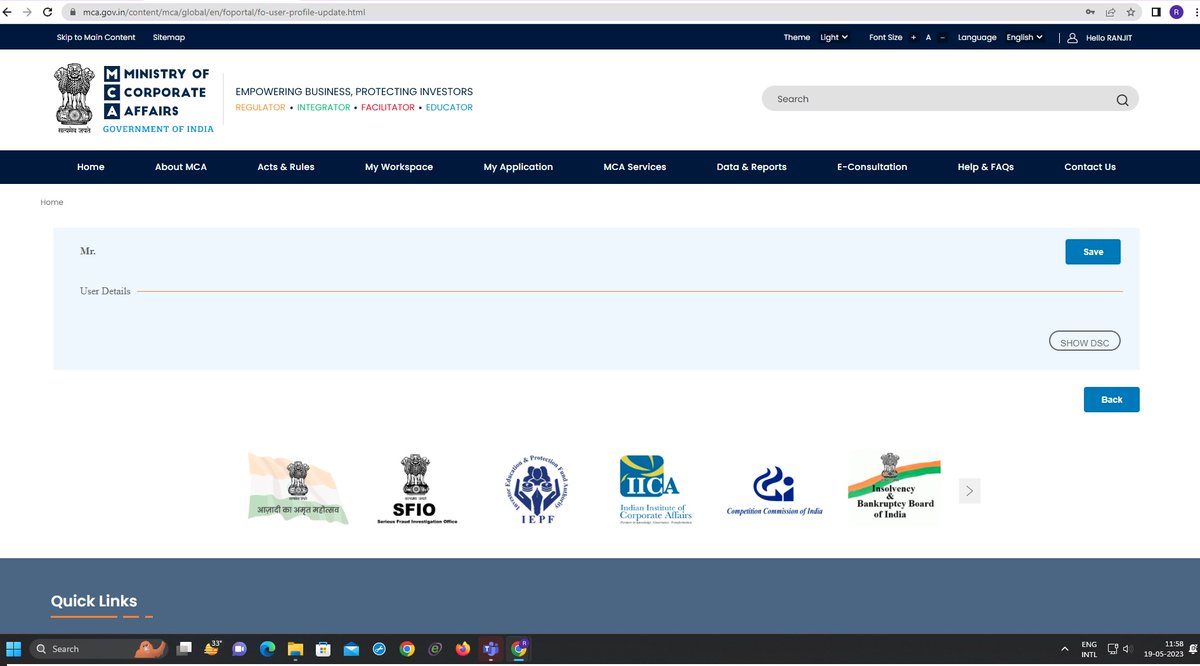Open Mail app from taskbar
The image size is (1200, 666).
pyautogui.click(x=351, y=649)
